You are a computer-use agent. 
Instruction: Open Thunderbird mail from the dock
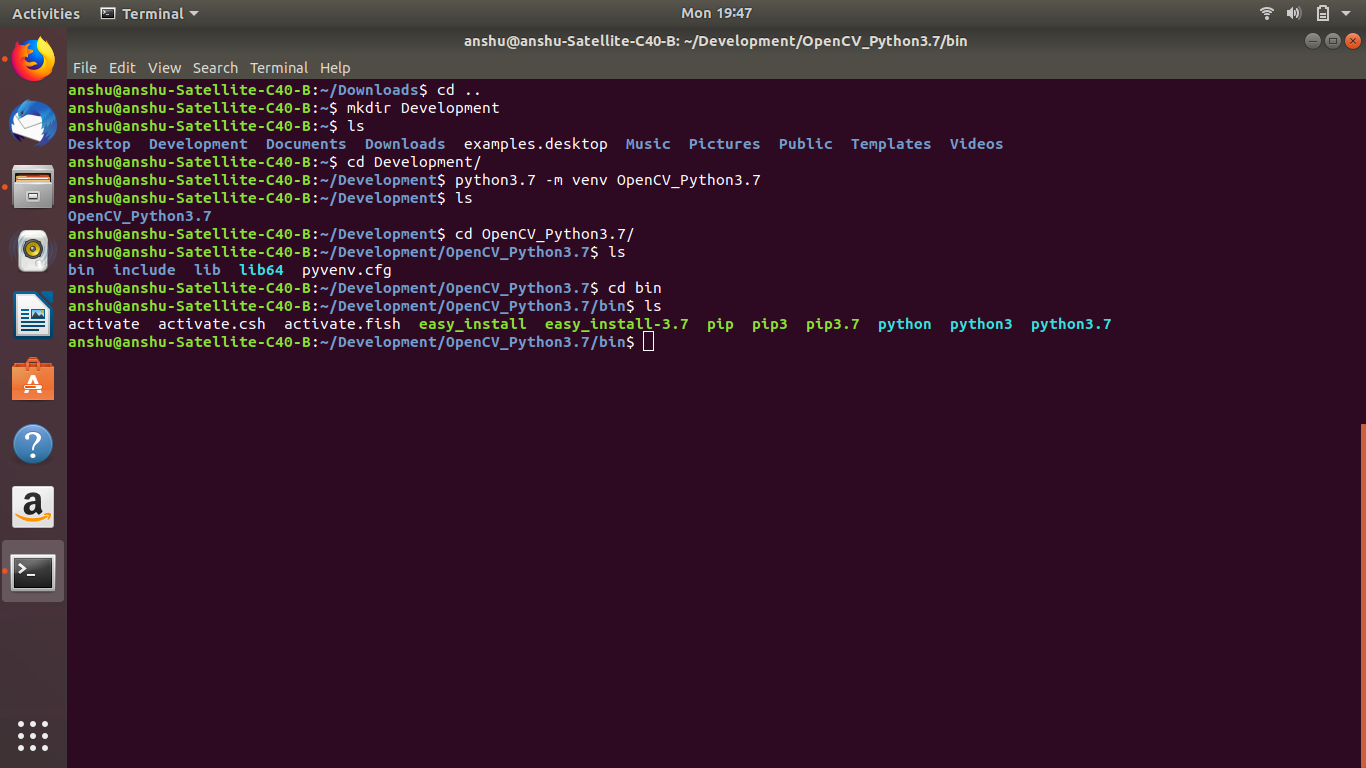[x=33, y=123]
